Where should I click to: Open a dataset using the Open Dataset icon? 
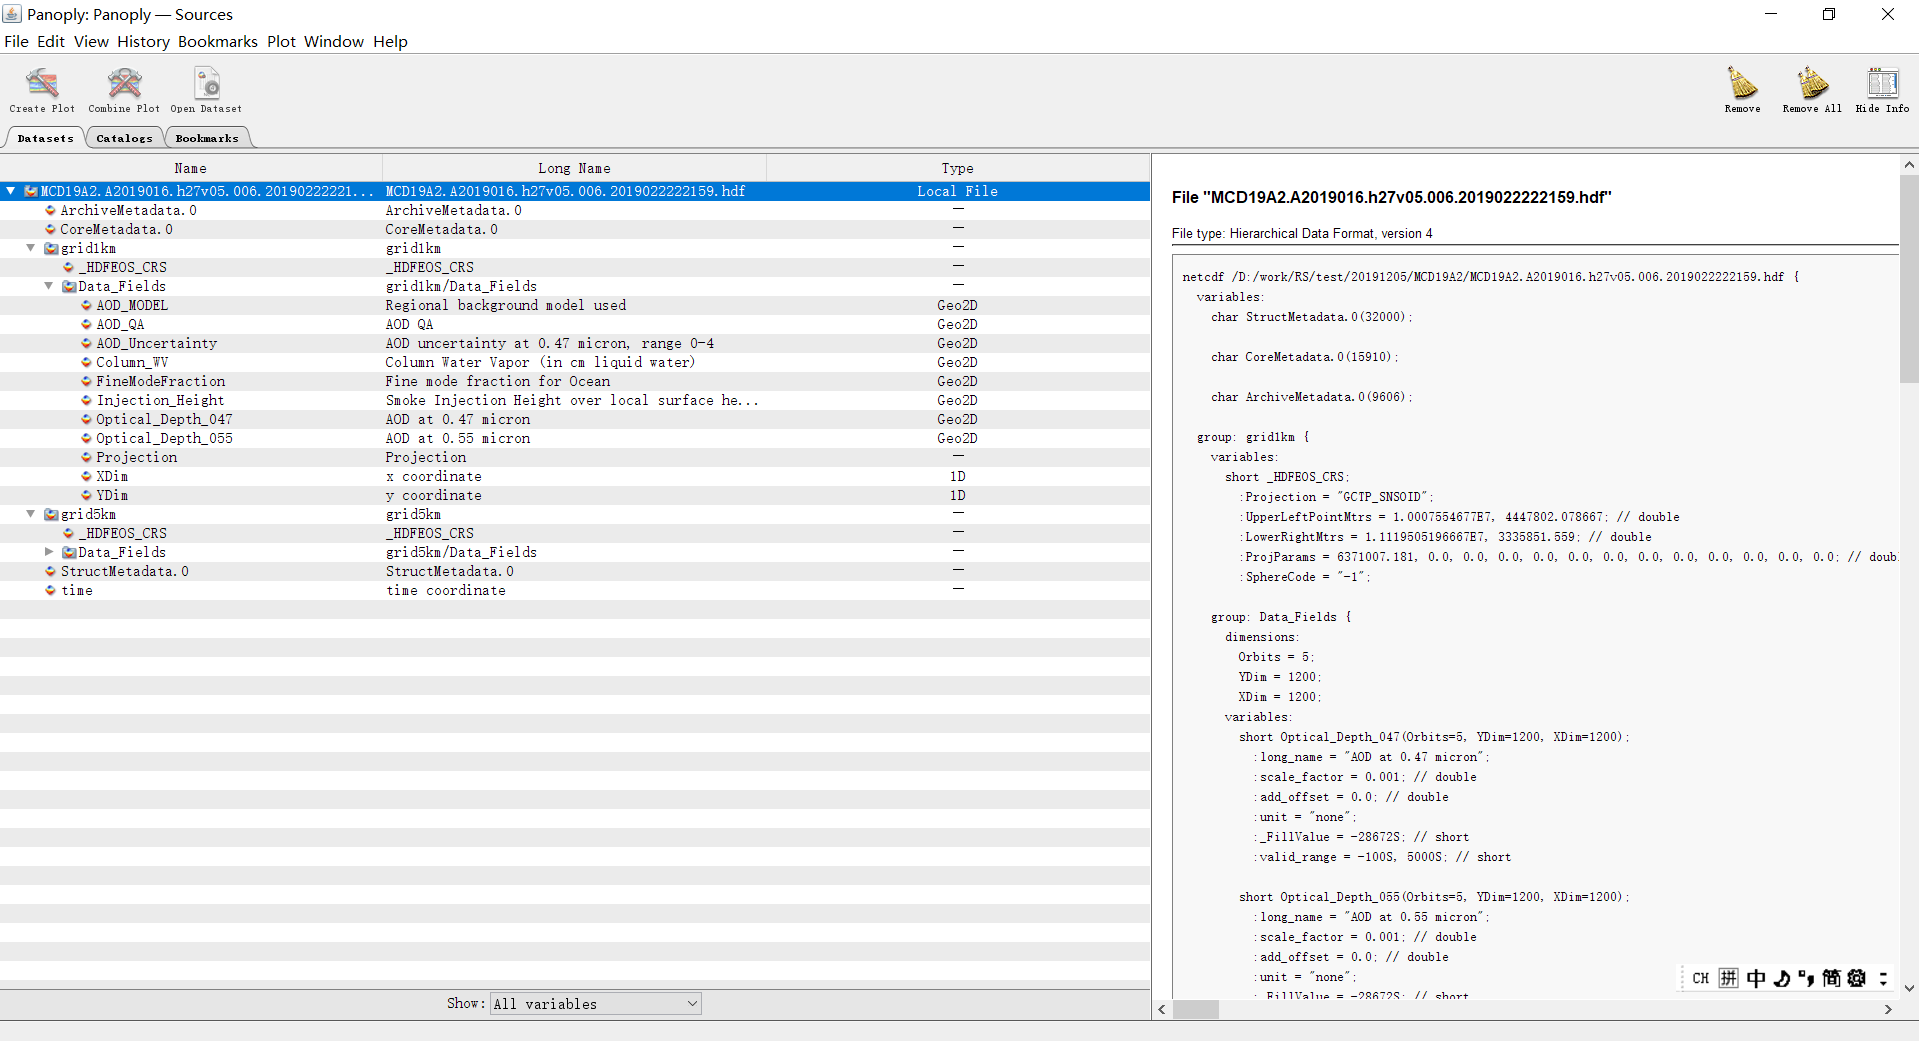[x=206, y=89]
